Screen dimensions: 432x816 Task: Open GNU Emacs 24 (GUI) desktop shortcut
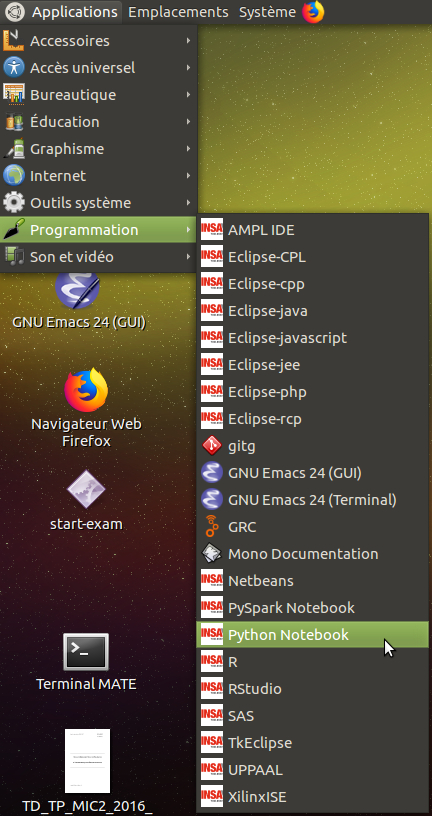[79, 302]
